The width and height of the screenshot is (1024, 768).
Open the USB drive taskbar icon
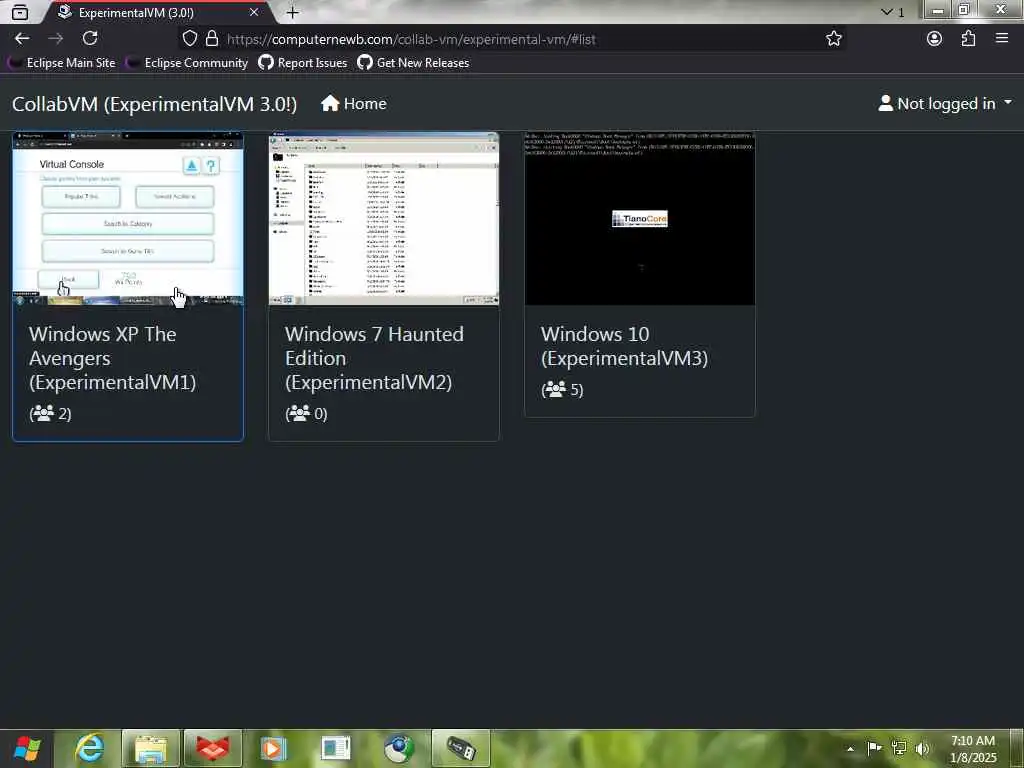[461, 748]
